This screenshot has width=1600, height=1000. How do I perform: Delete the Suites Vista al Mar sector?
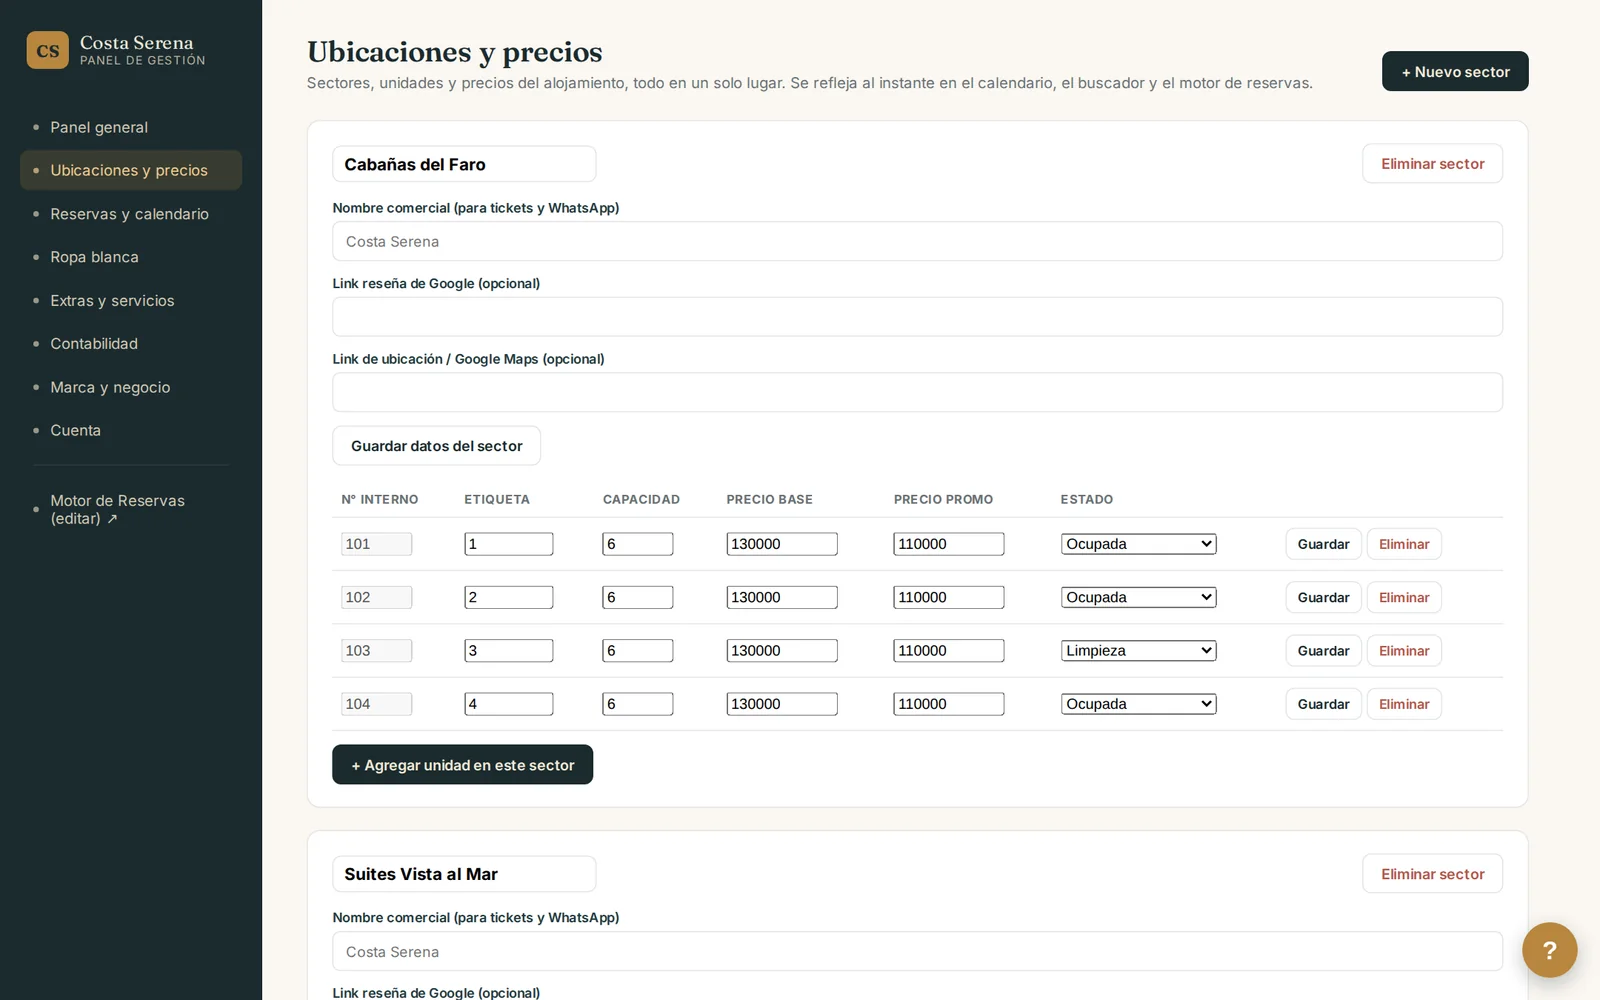click(1432, 873)
